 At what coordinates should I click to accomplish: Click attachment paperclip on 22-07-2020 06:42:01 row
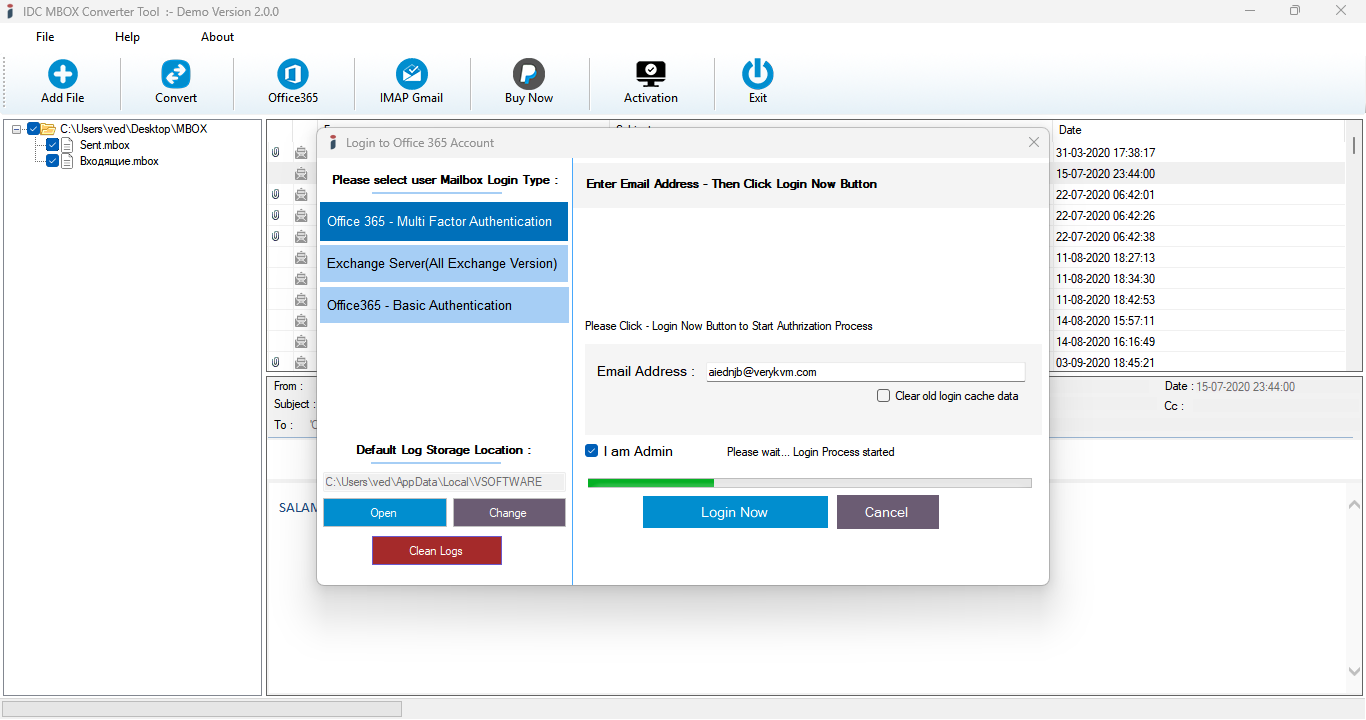coord(276,195)
